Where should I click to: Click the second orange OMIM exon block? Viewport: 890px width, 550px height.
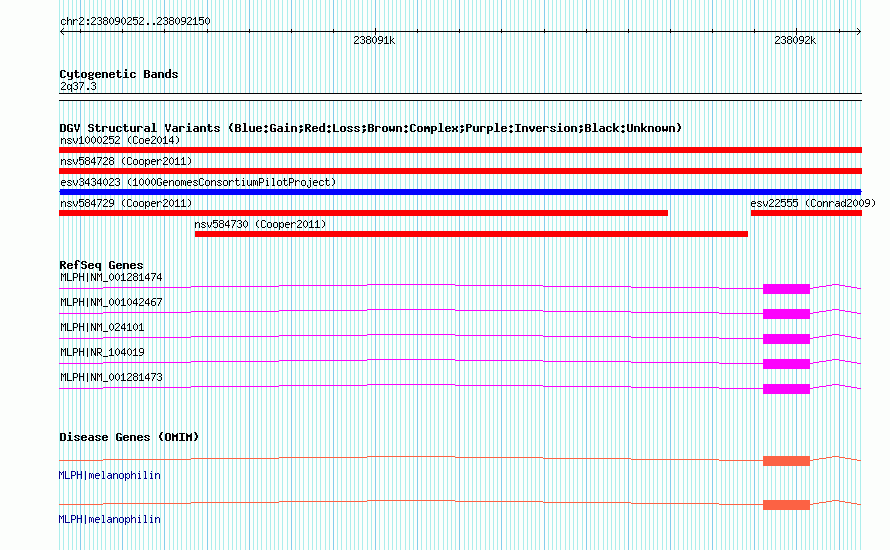click(786, 505)
